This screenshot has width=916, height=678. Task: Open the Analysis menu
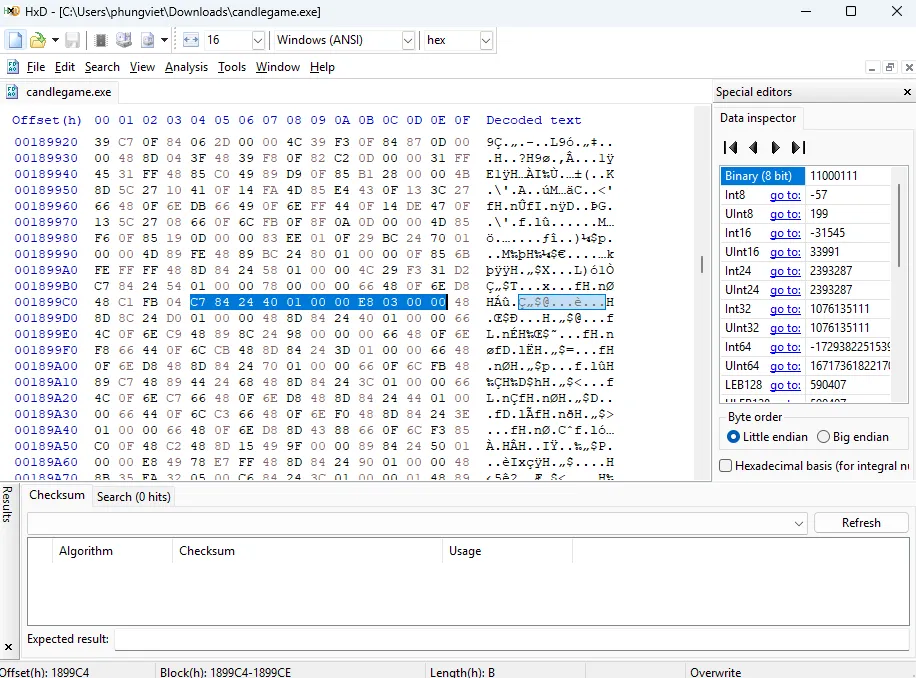click(186, 67)
